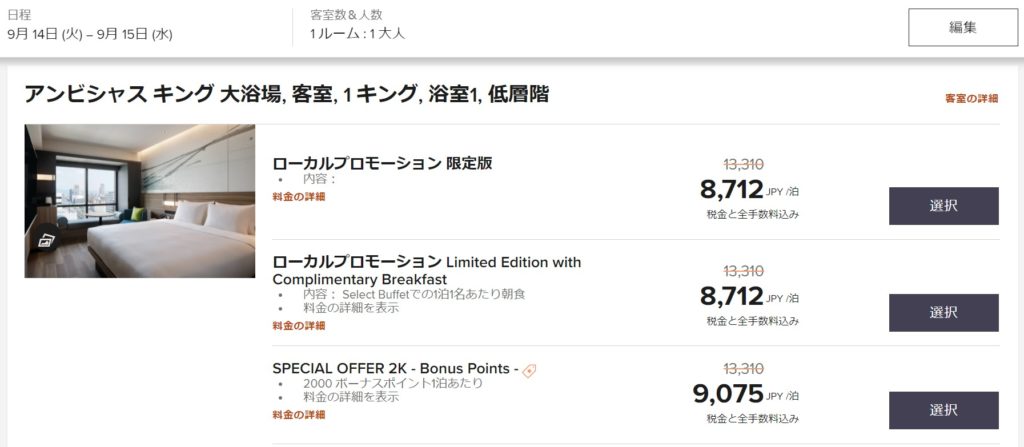Viewport: 1024px width, 447px height.
Task: Click the 9,075 JPY price
Action: 728,394
